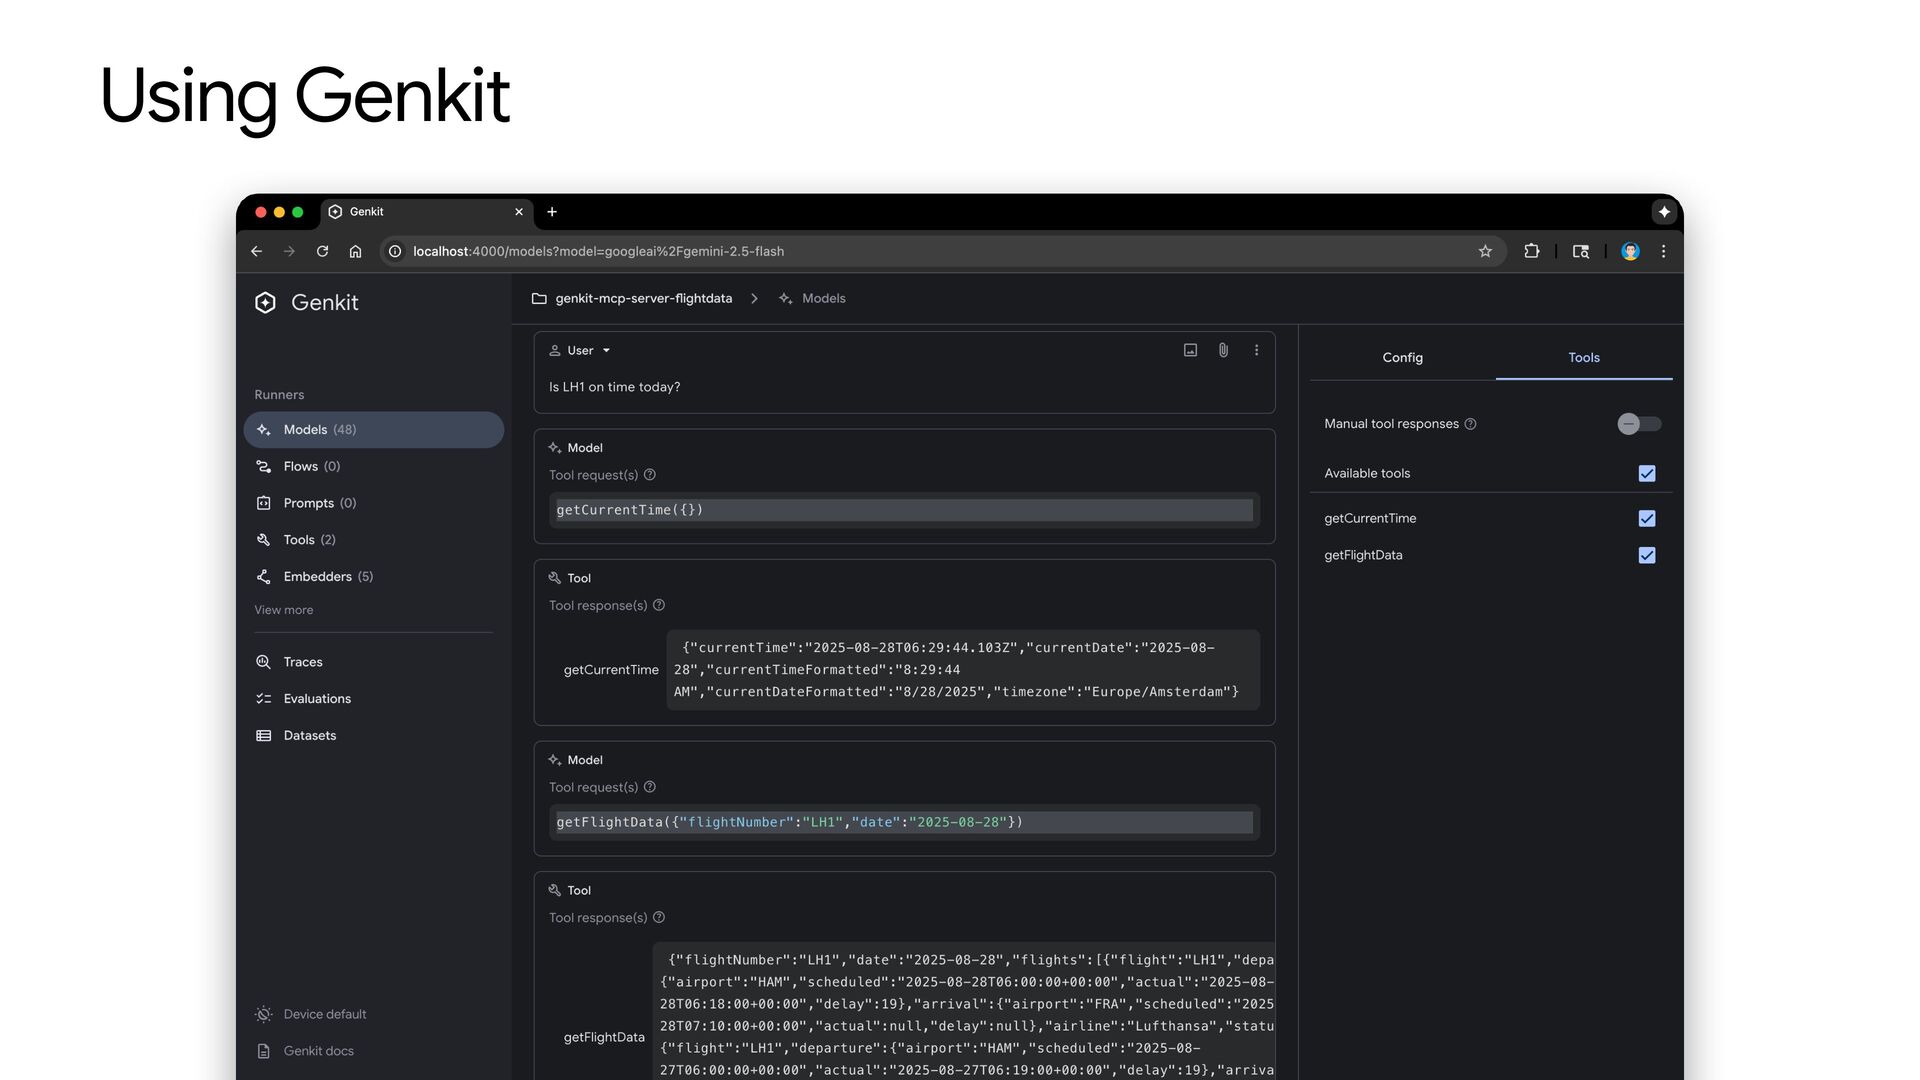Toggle the Manual tool responses switch
The height and width of the screenshot is (1080, 1920).
coord(1638,424)
